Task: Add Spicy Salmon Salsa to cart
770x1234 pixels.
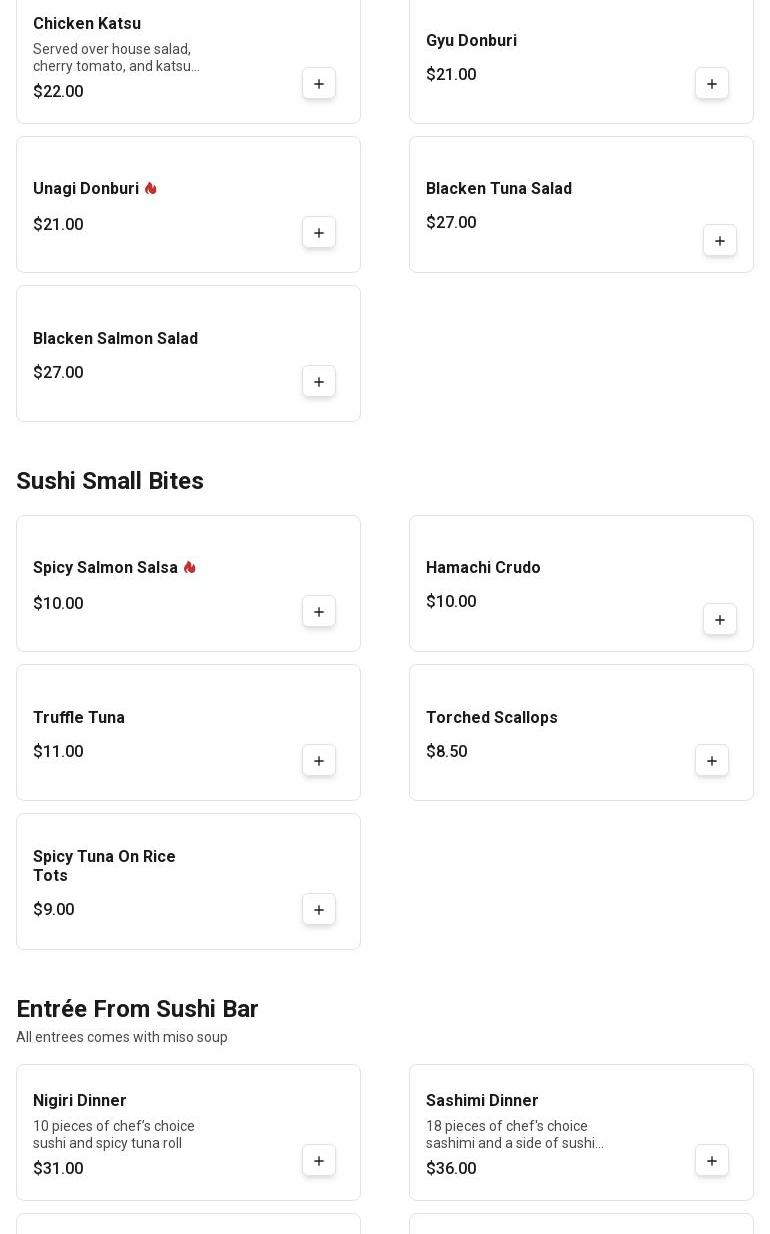Action: [x=319, y=612]
